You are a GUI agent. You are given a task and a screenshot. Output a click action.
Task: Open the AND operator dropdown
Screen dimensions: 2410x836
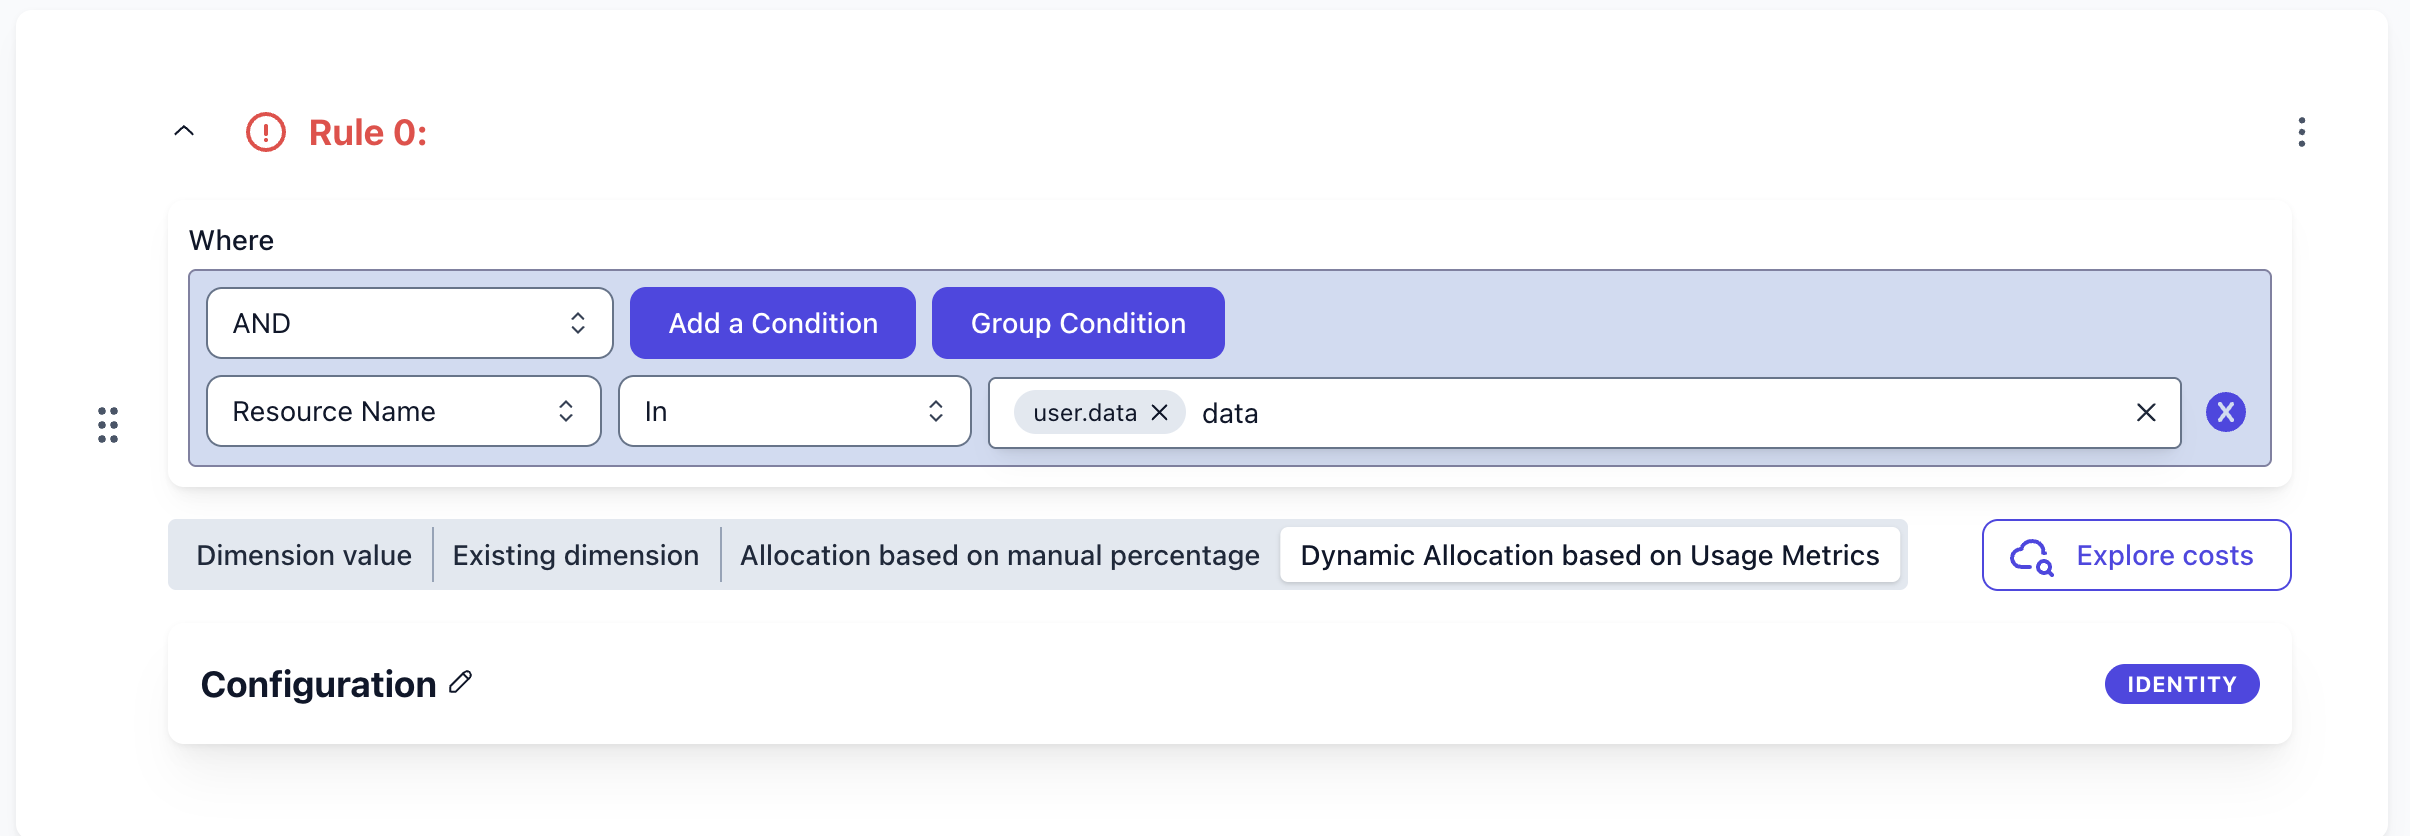[x=409, y=323]
